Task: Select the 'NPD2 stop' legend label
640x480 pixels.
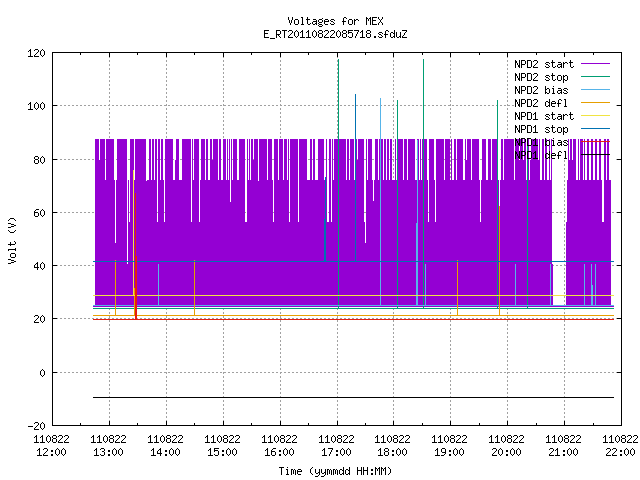Action: click(541, 77)
